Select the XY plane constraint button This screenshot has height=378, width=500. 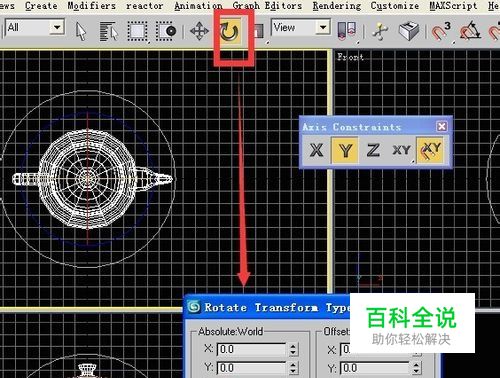click(x=401, y=150)
